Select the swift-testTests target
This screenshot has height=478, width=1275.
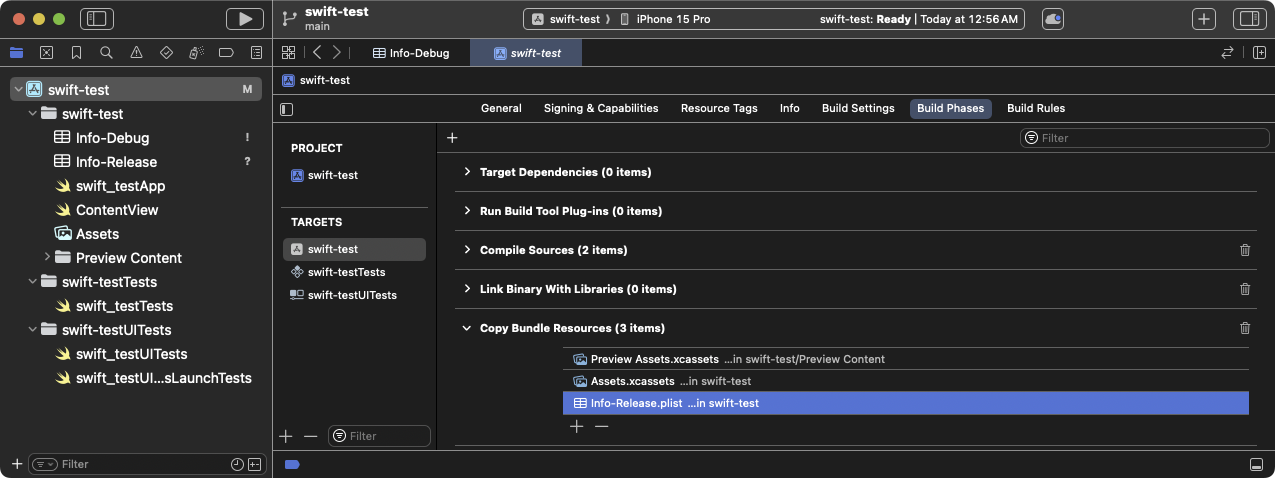pos(346,272)
